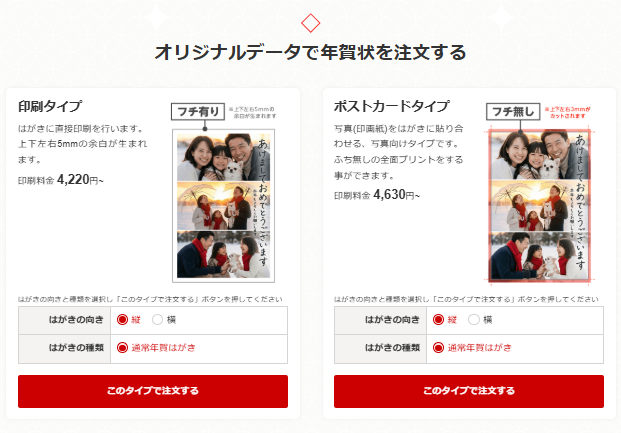621x433 pixels.
Task: Select 縦 orientation in 印刷タイプ card
Action: [122, 320]
